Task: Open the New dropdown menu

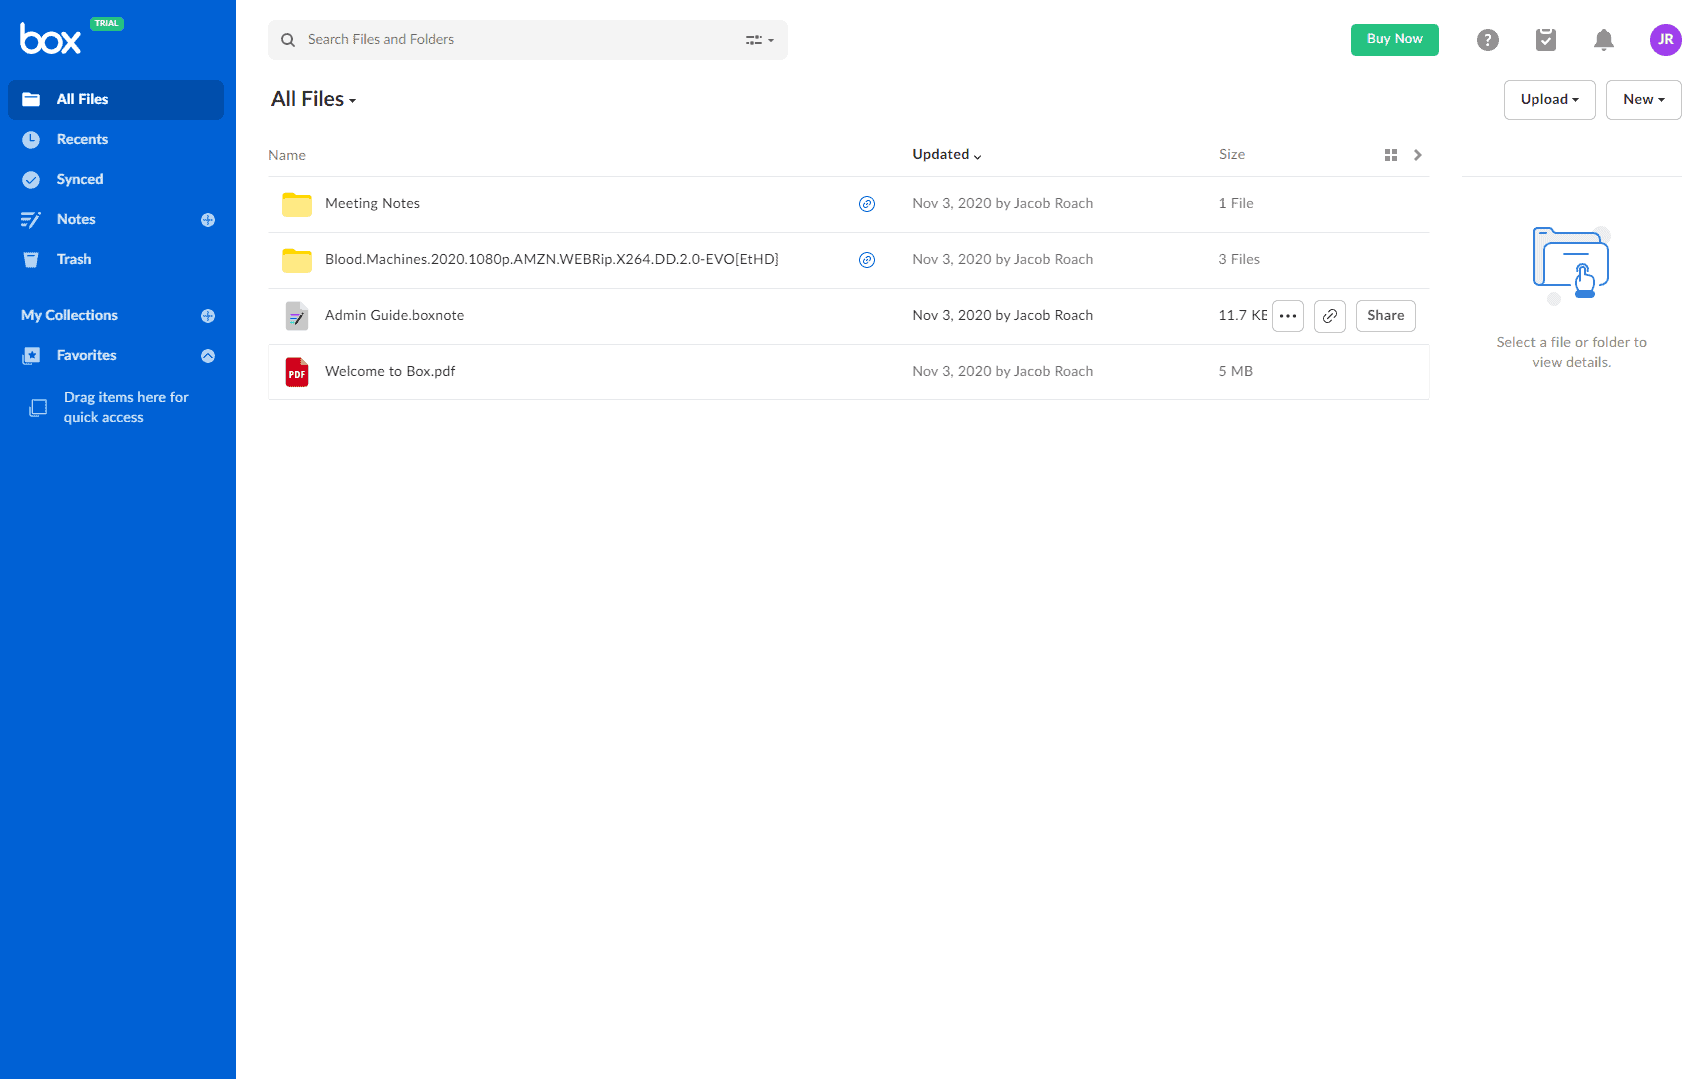Action: [1643, 100]
